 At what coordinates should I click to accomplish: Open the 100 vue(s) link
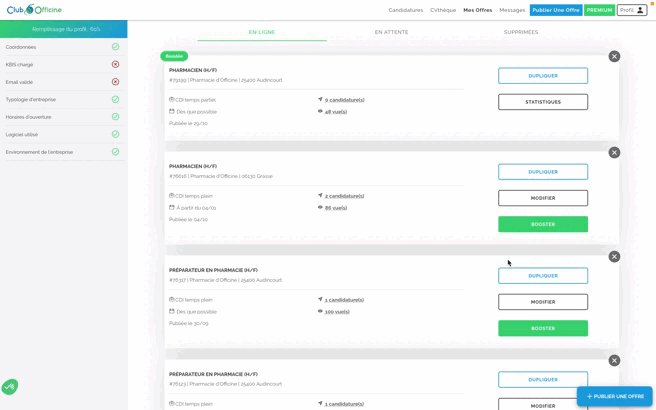click(x=337, y=312)
